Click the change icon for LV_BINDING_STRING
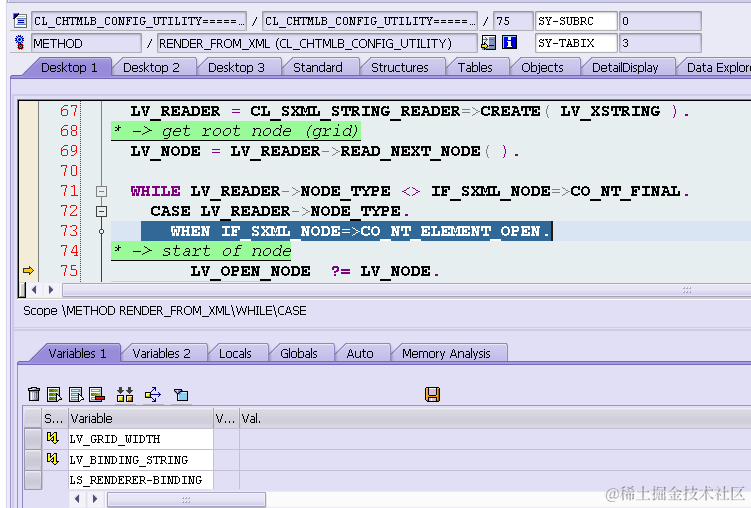The image size is (751, 508). pyautogui.click(x=53, y=460)
